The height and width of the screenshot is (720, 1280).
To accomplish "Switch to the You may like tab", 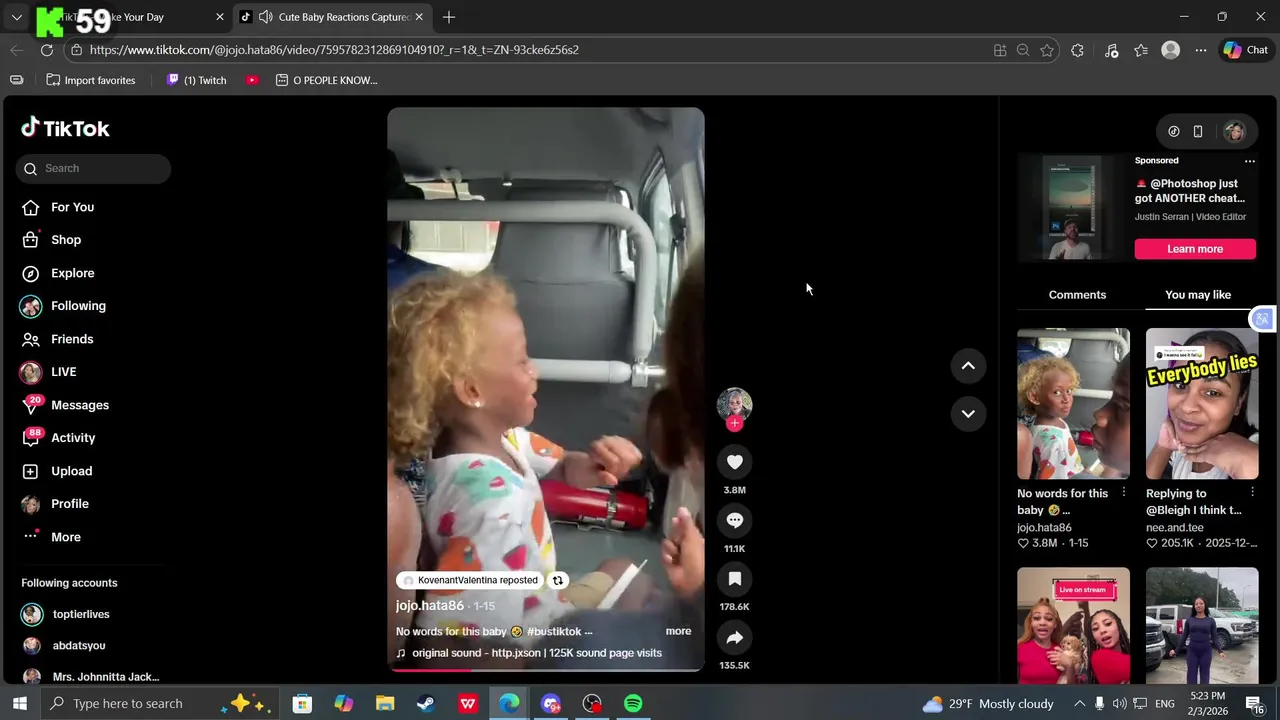I will tap(1198, 295).
